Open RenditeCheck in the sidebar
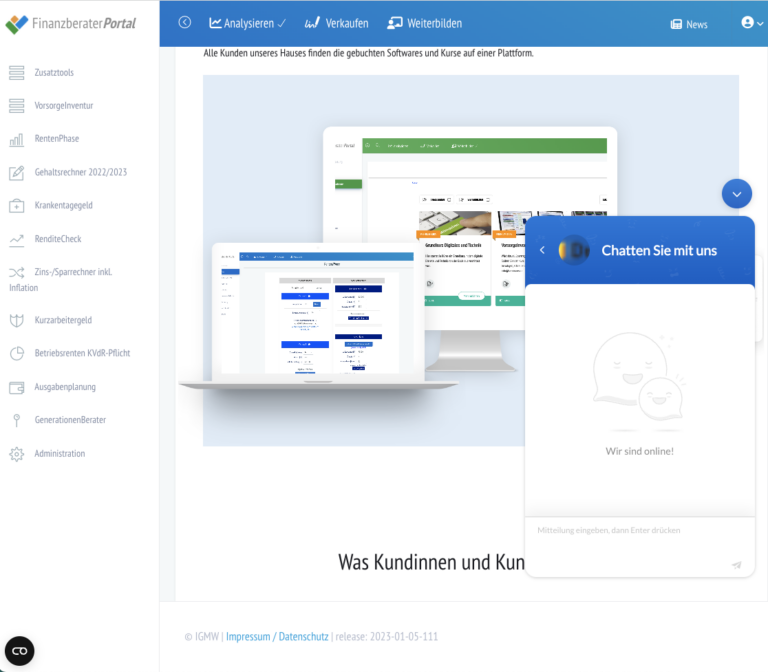The width and height of the screenshot is (768, 672). point(58,239)
